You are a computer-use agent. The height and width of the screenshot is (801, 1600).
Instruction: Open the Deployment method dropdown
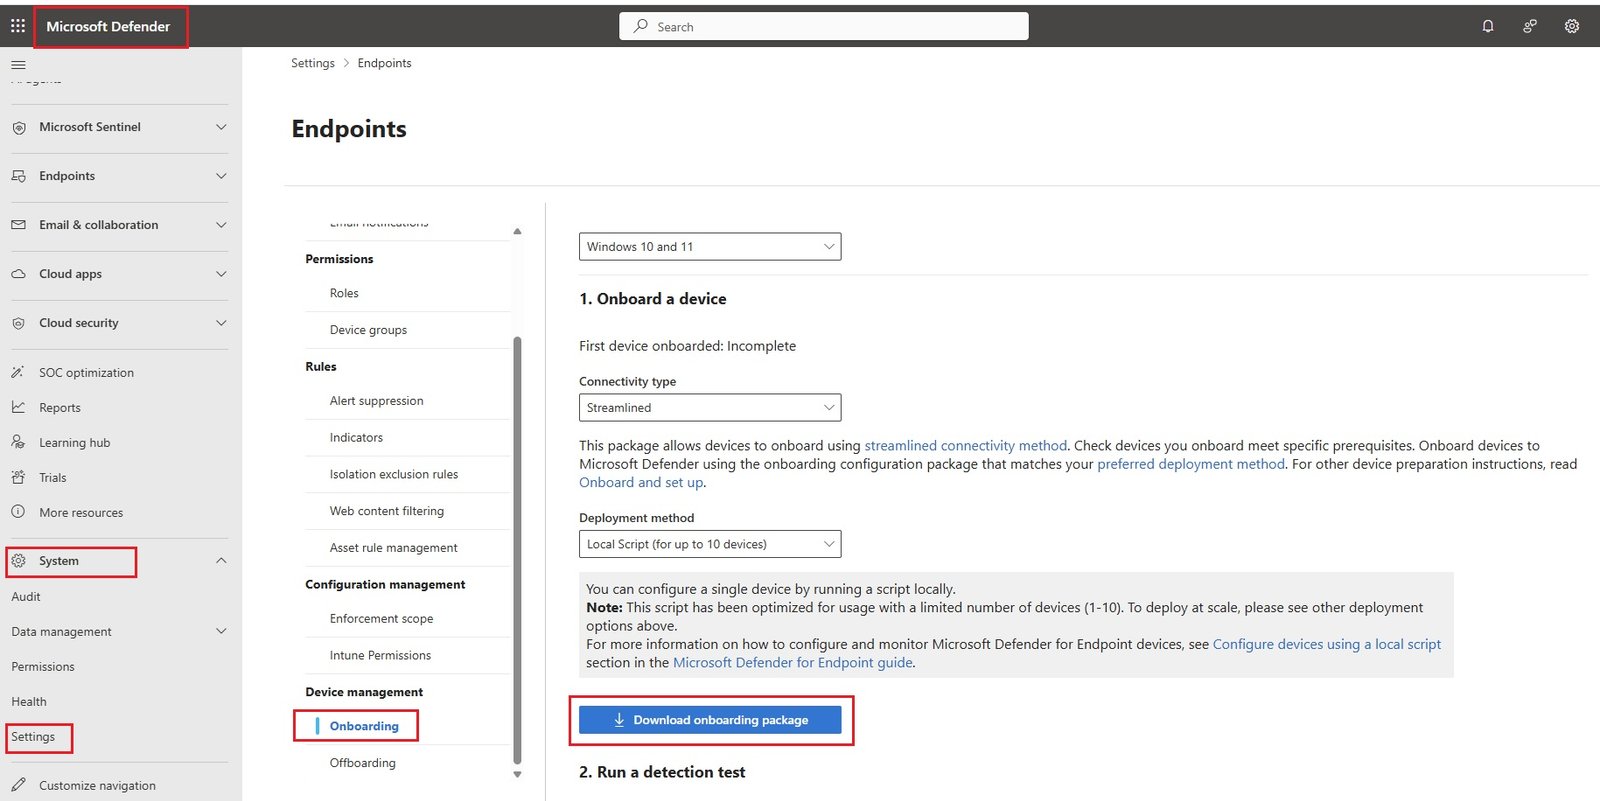point(710,544)
